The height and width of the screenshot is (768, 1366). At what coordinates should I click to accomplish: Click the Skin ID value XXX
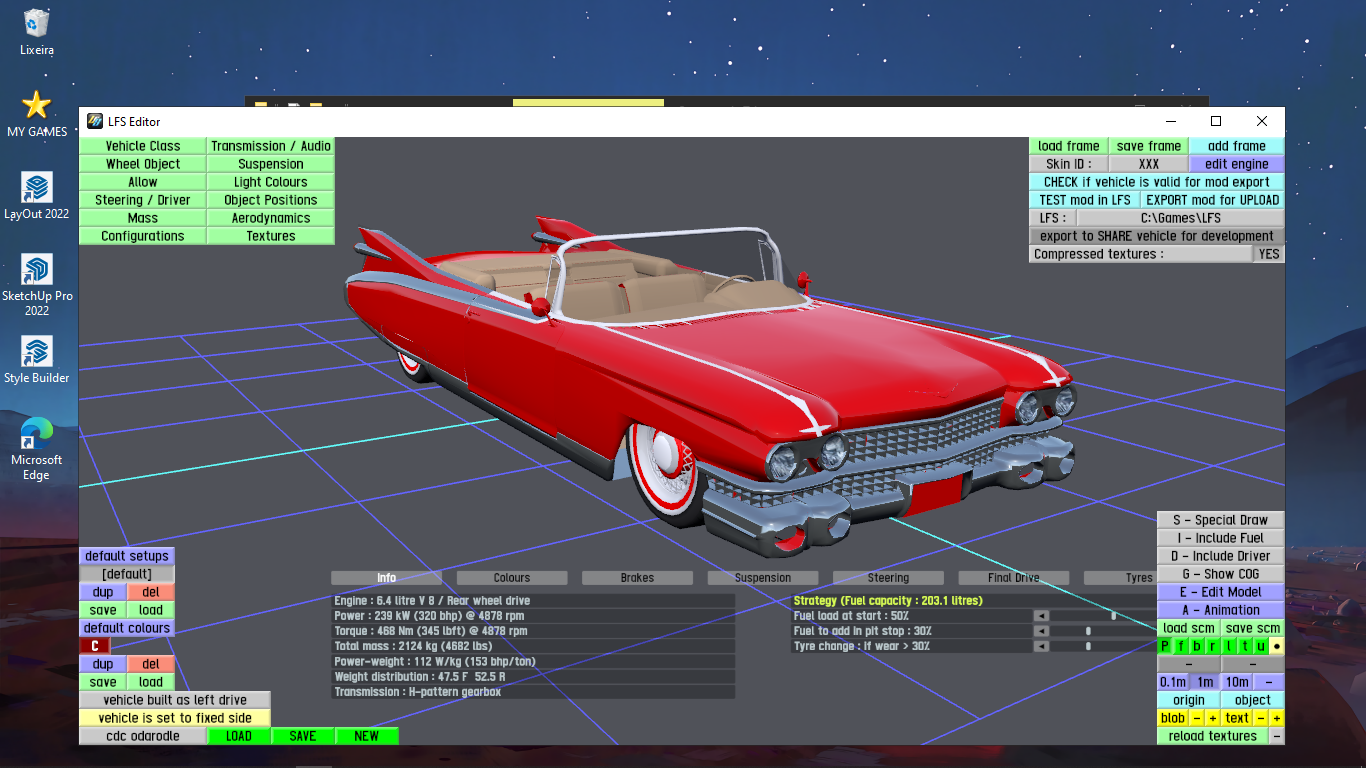coord(1149,164)
